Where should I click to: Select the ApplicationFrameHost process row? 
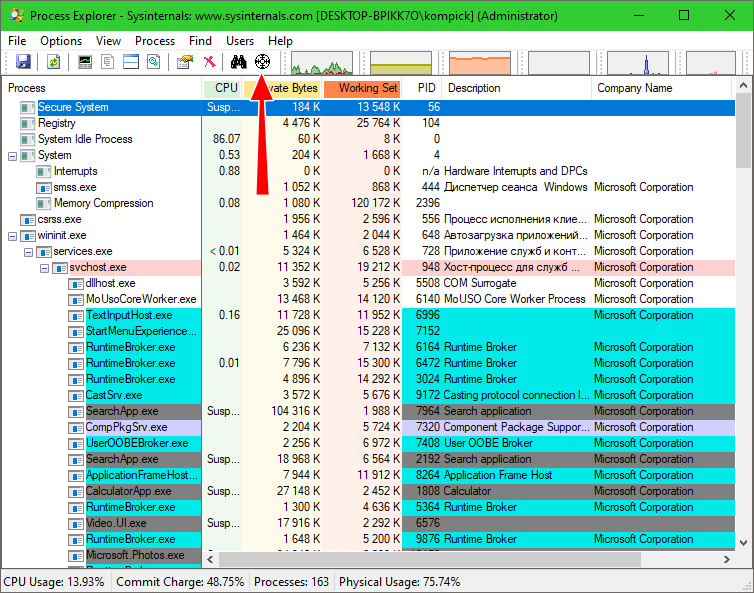pyautogui.click(x=368, y=475)
